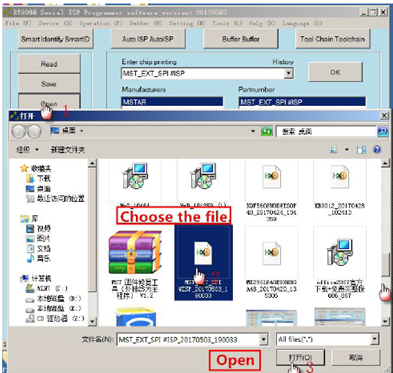Open the All files type dropdown

375,339
